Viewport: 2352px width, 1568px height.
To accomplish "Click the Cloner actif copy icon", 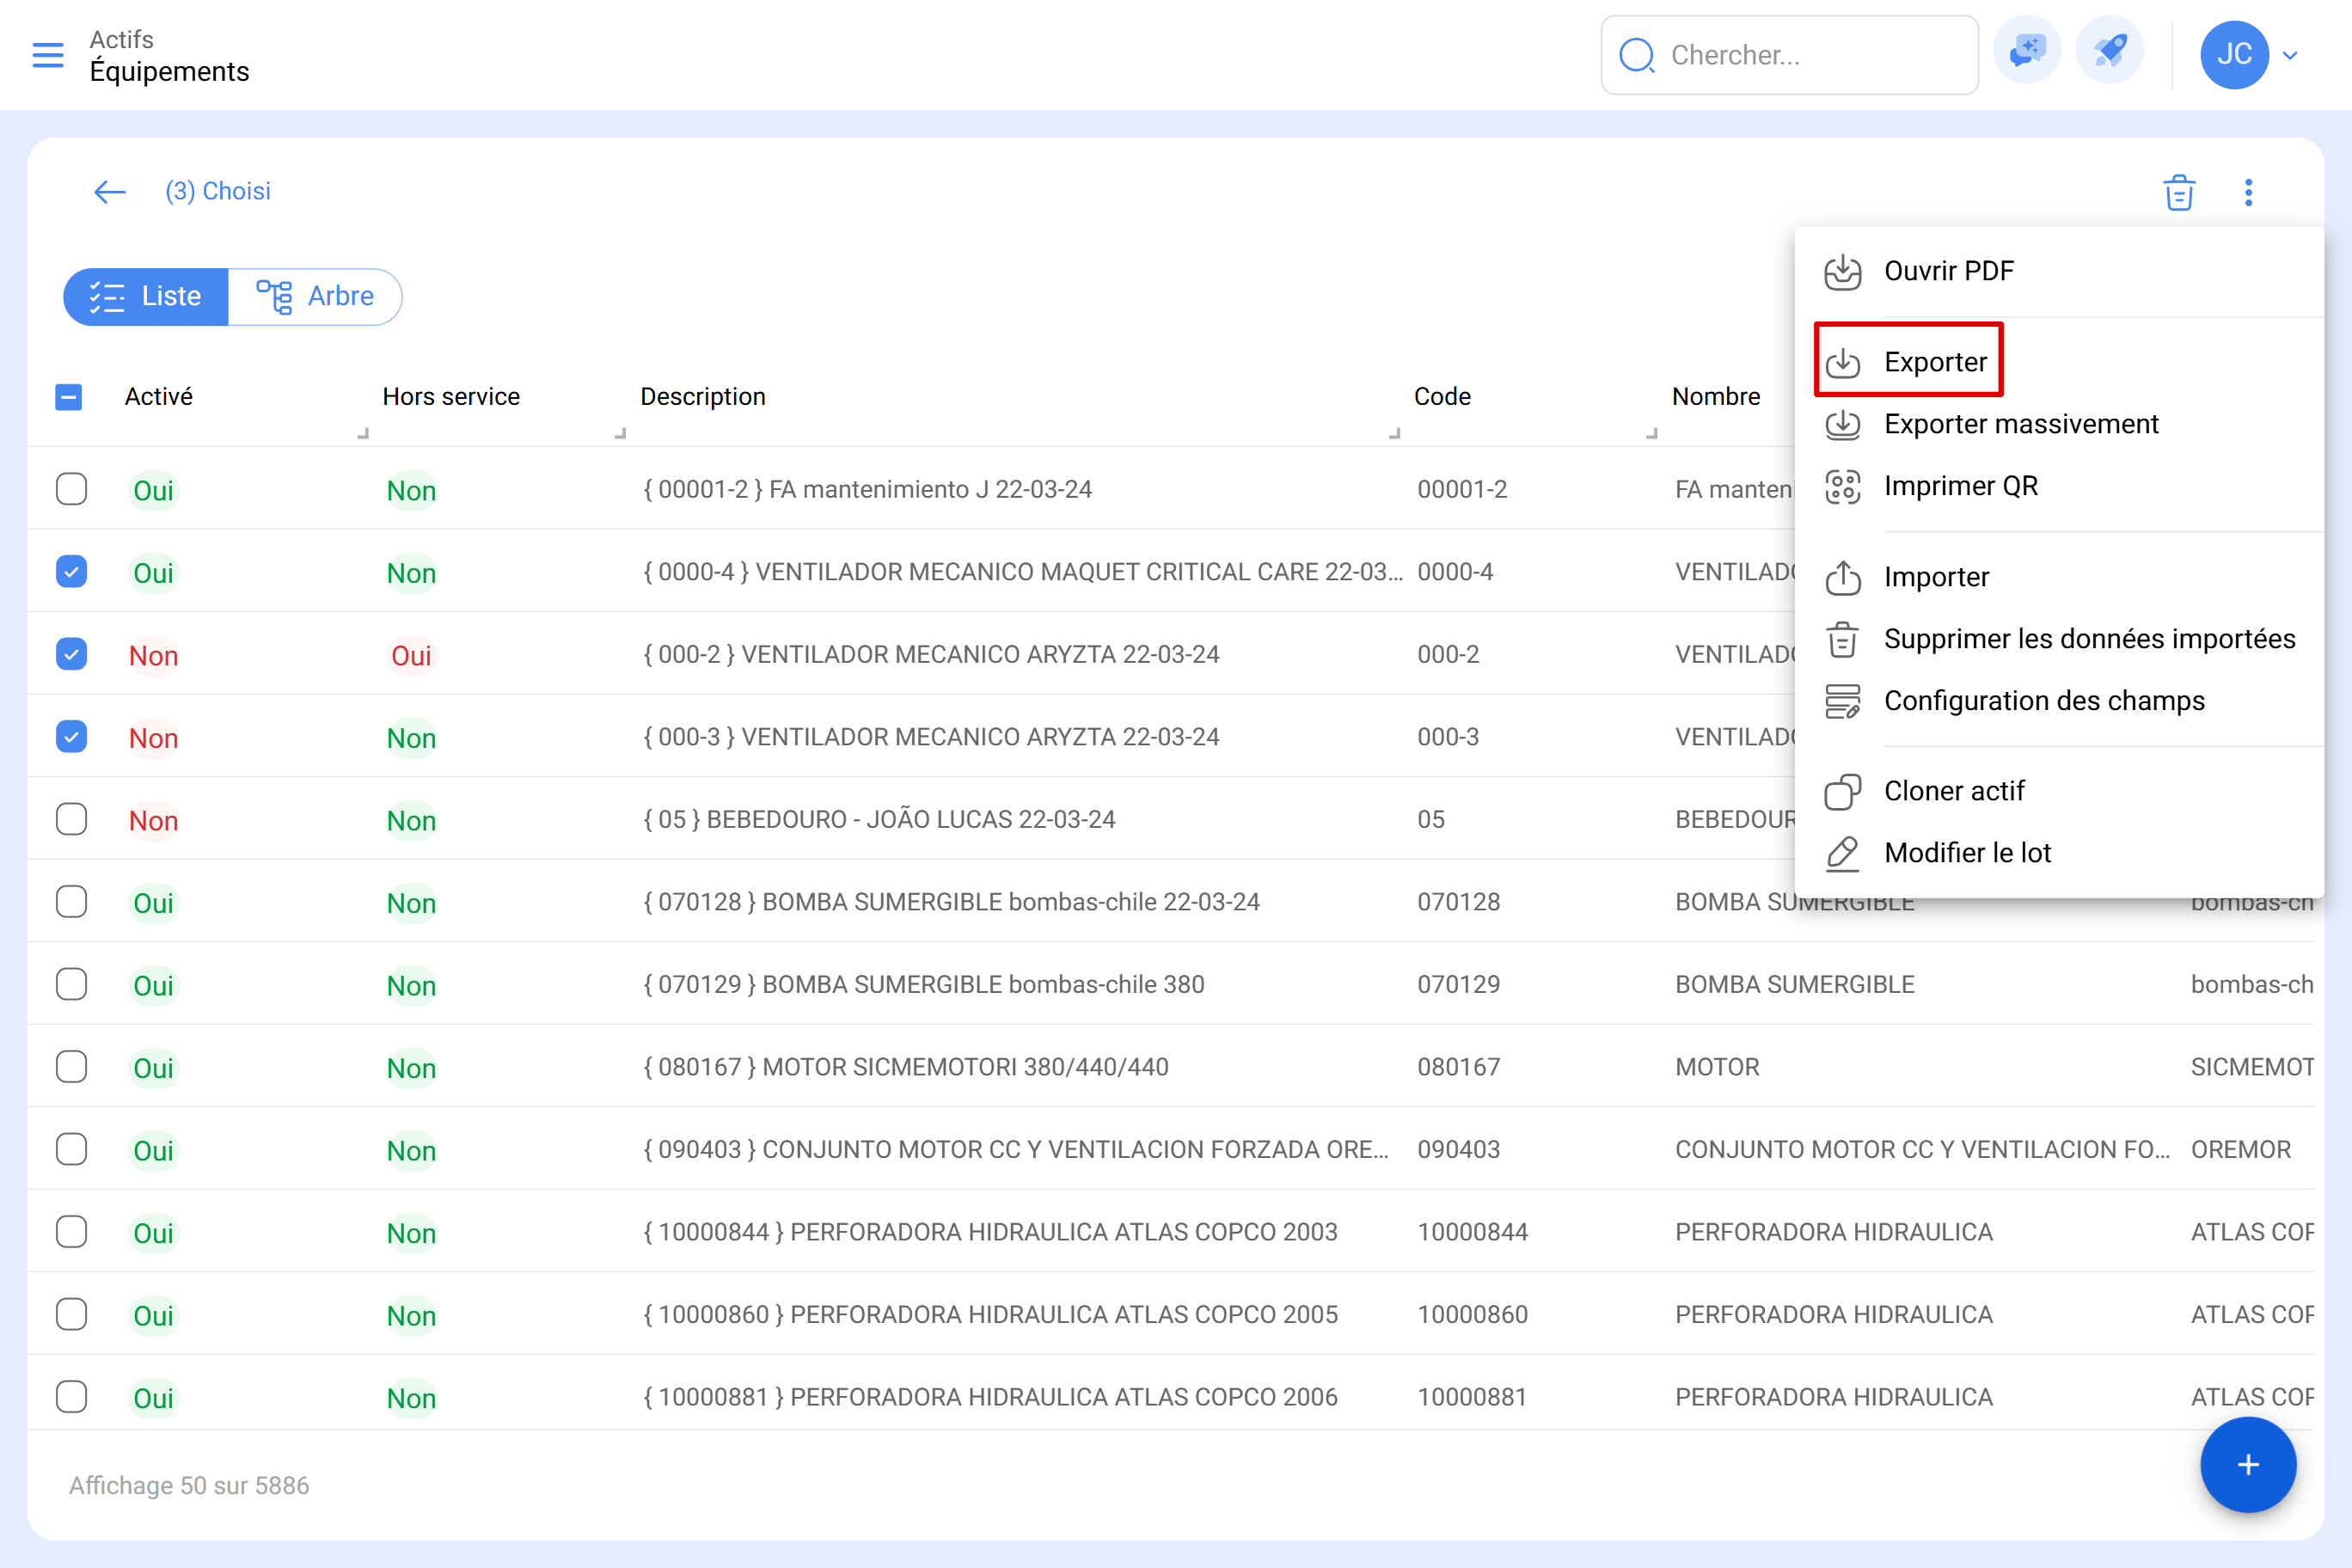I will click(x=1842, y=791).
